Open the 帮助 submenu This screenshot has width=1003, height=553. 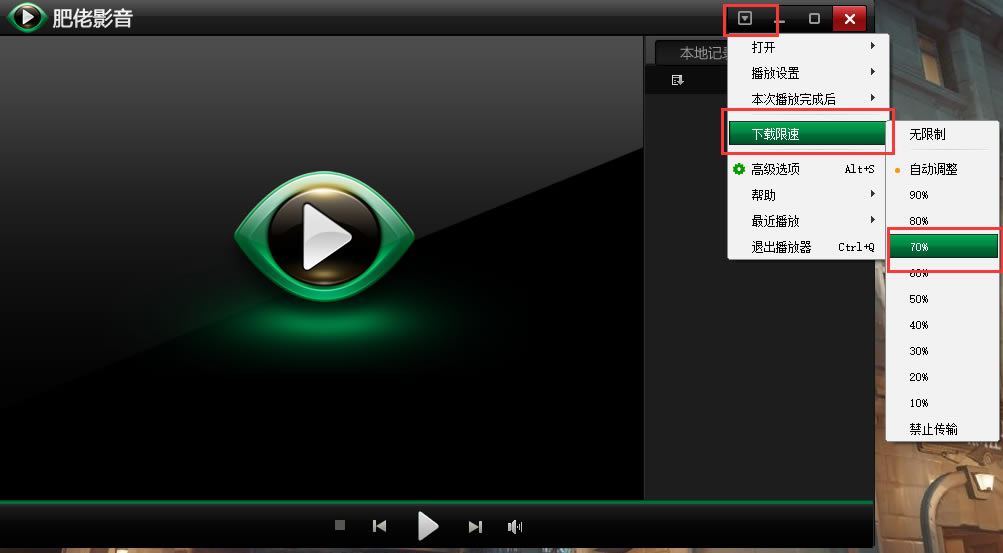click(807, 195)
